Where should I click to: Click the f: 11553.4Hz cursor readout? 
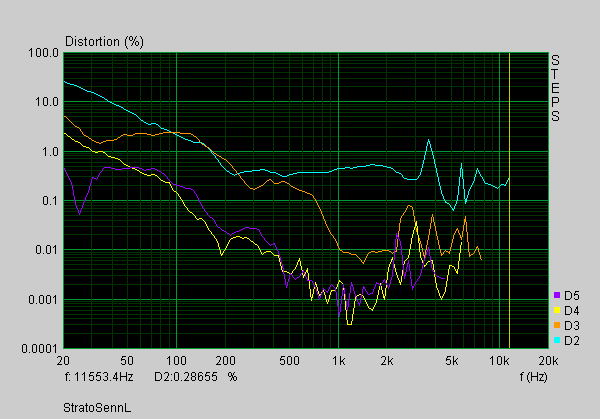click(99, 377)
